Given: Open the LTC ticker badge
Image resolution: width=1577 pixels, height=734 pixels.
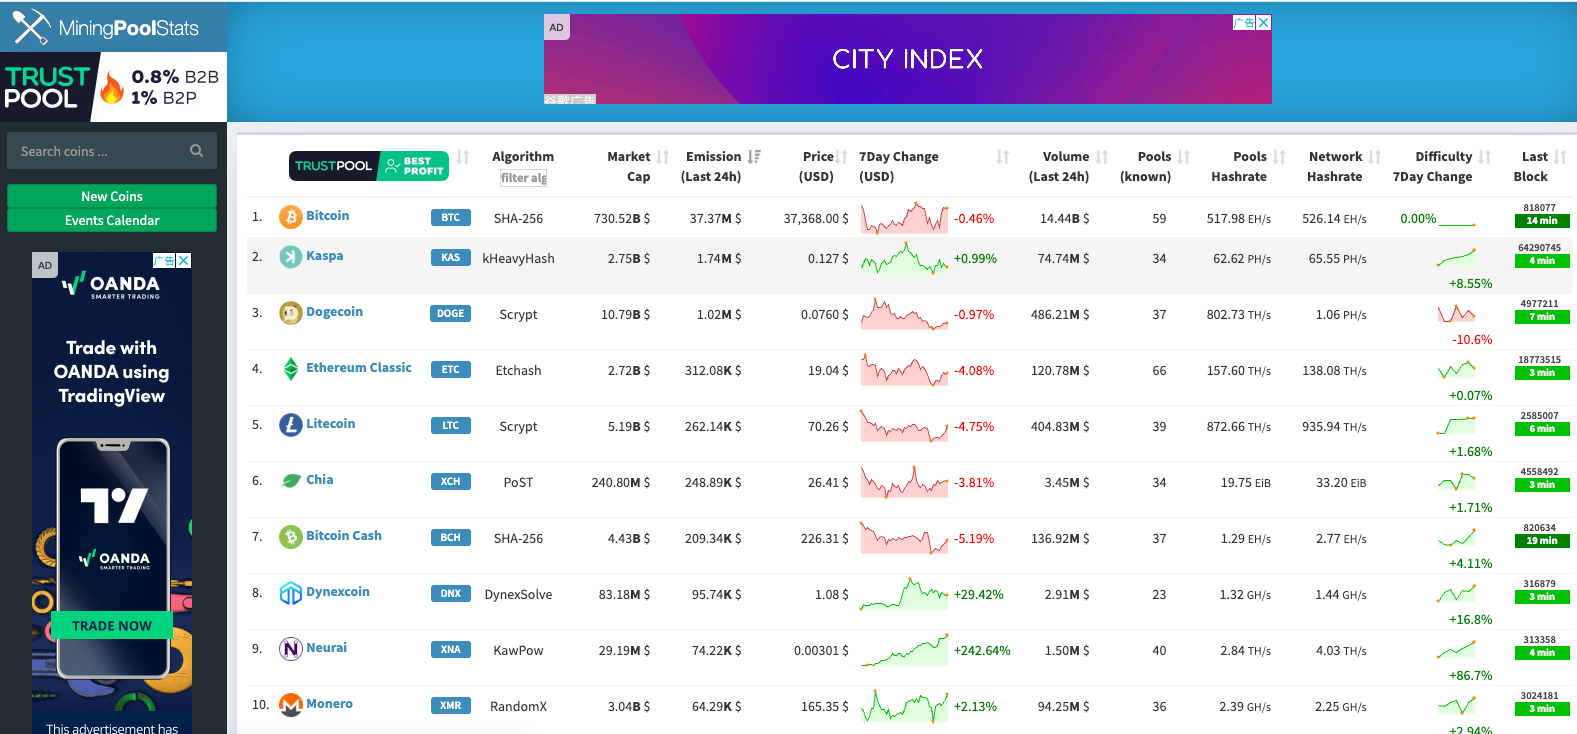Looking at the screenshot, I should point(450,425).
